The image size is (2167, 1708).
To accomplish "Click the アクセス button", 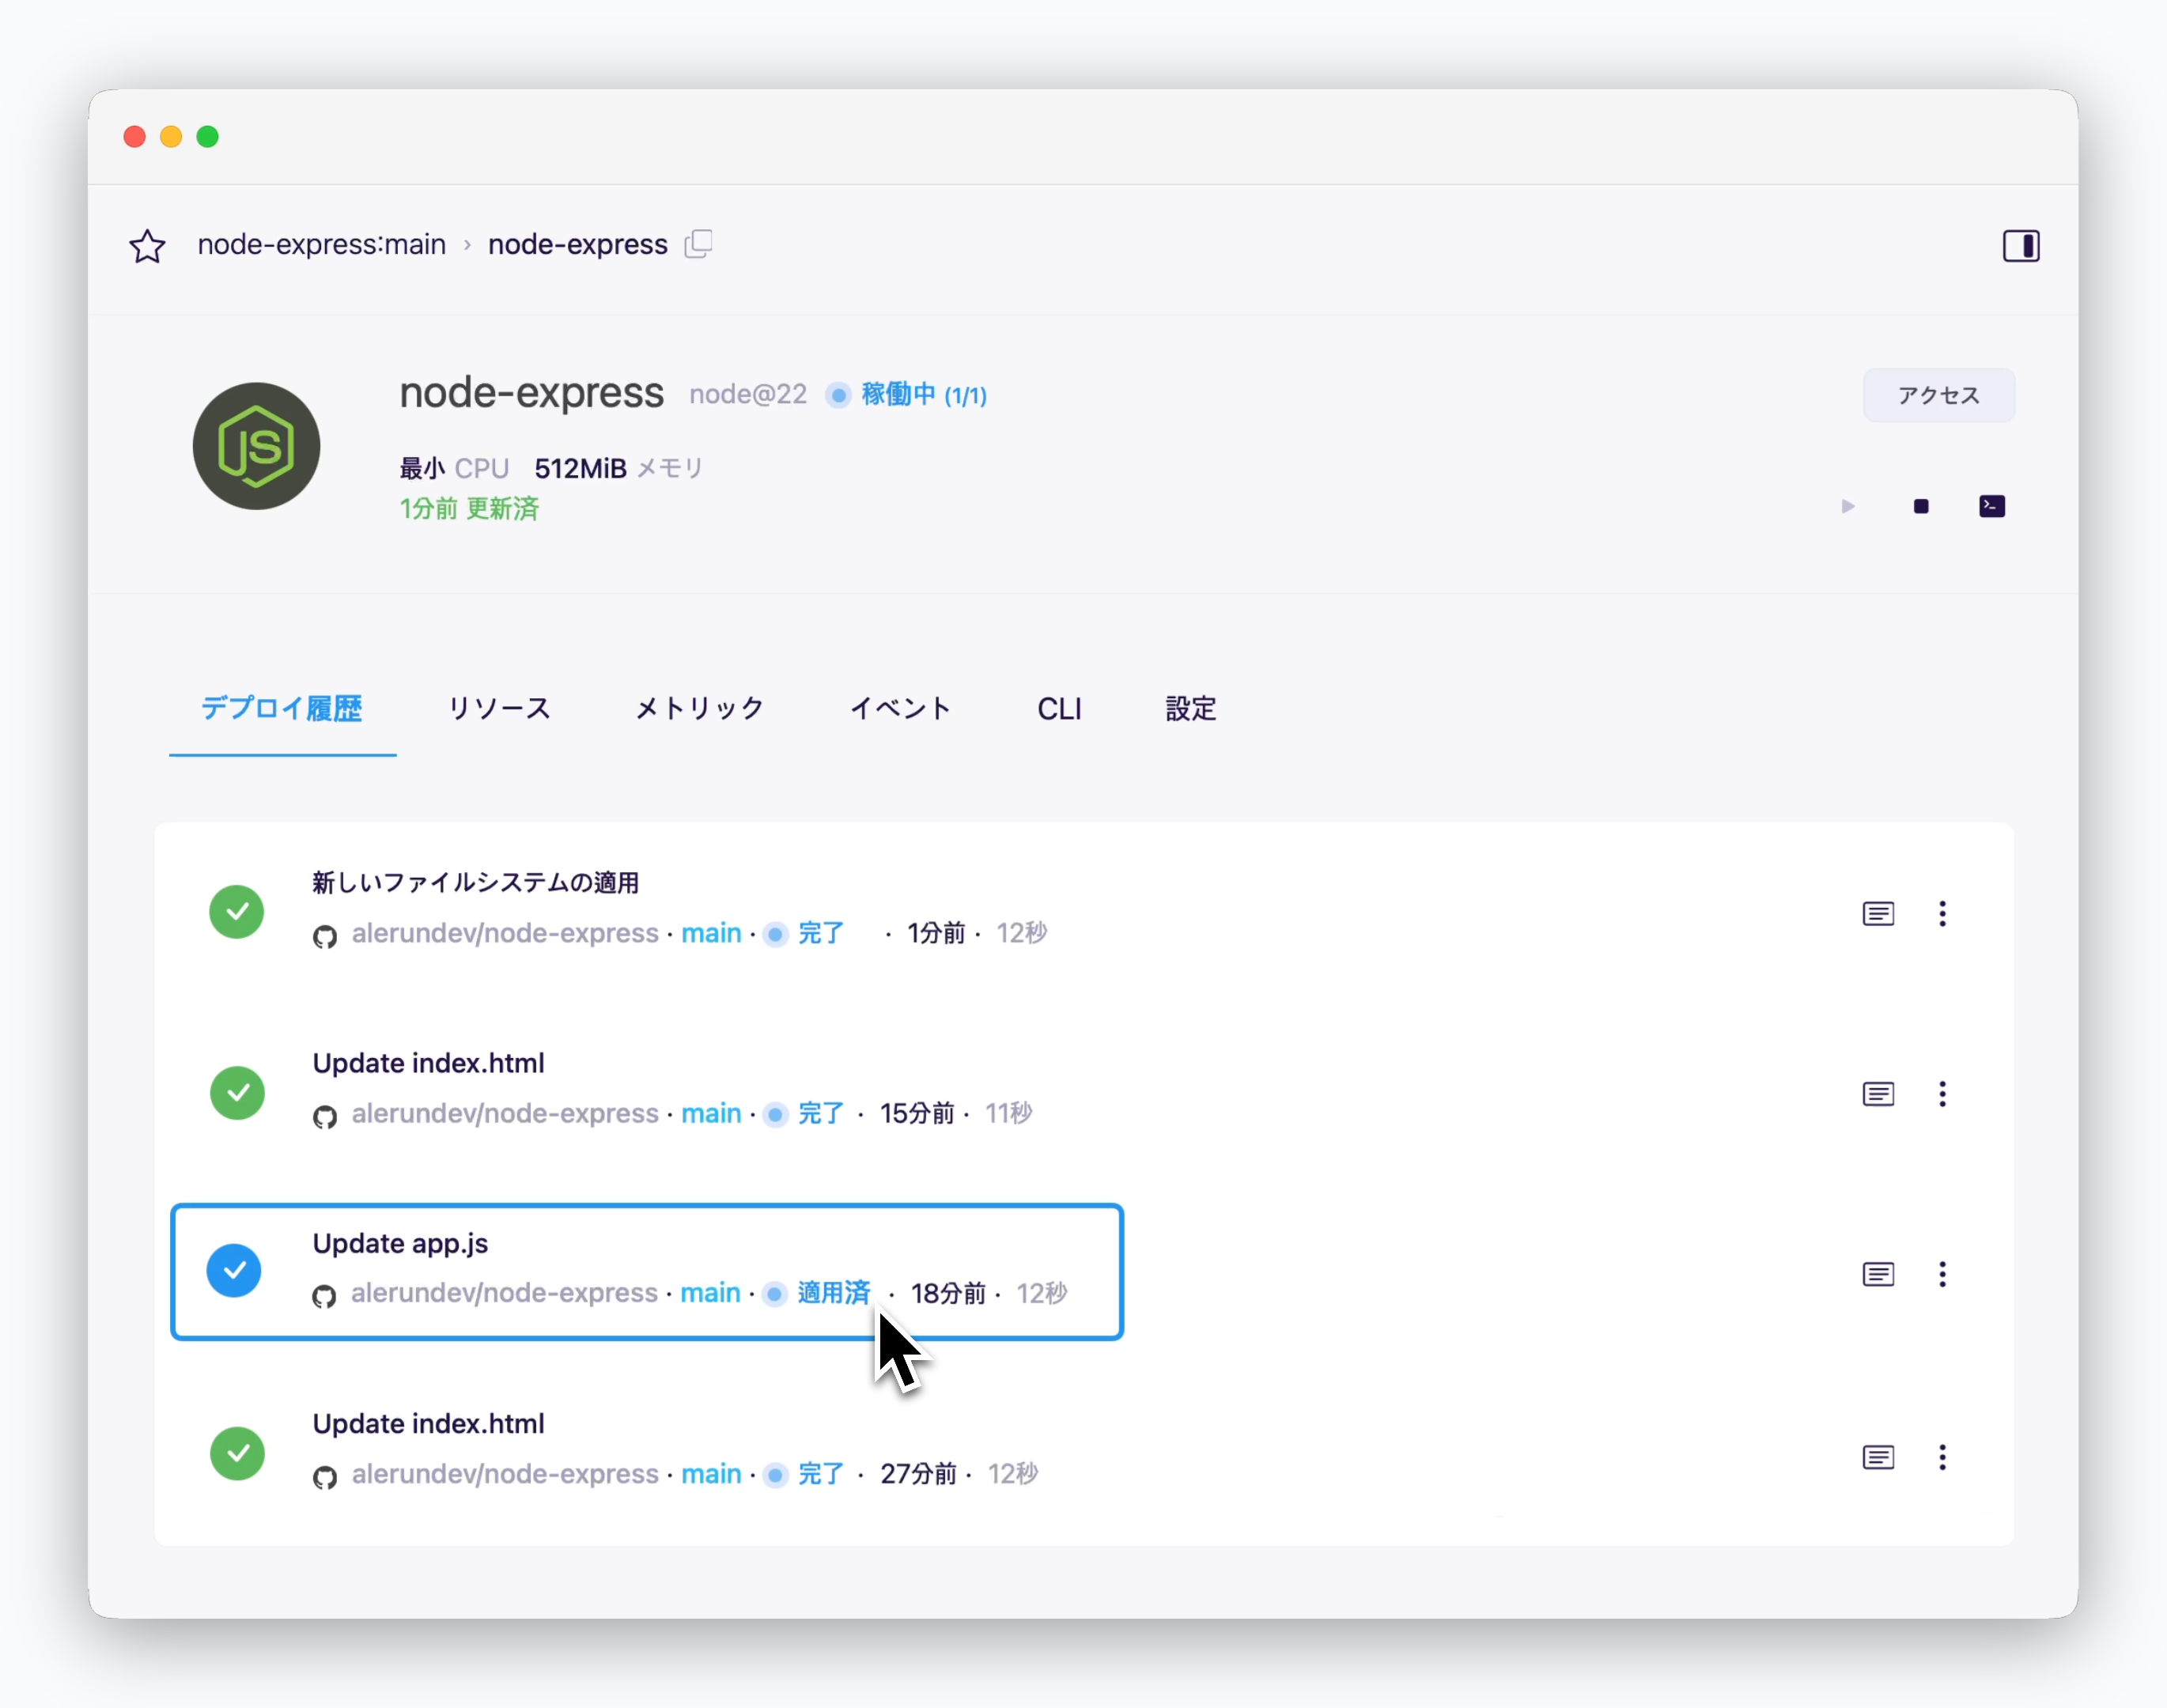I will (x=1938, y=396).
